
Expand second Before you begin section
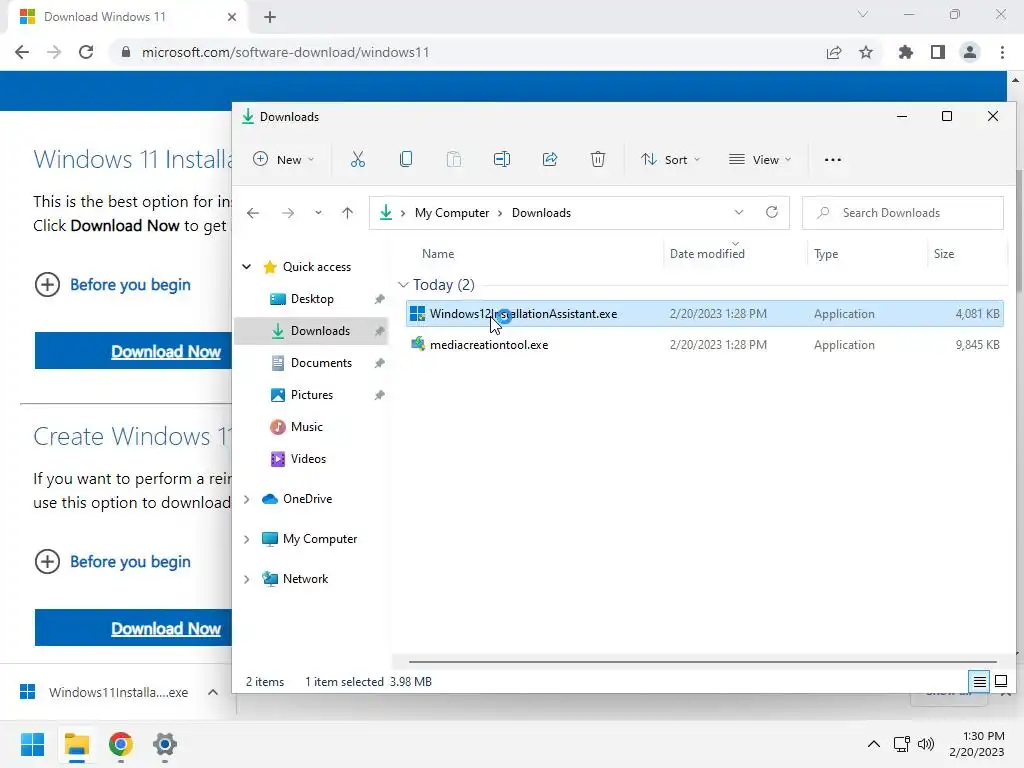point(112,562)
